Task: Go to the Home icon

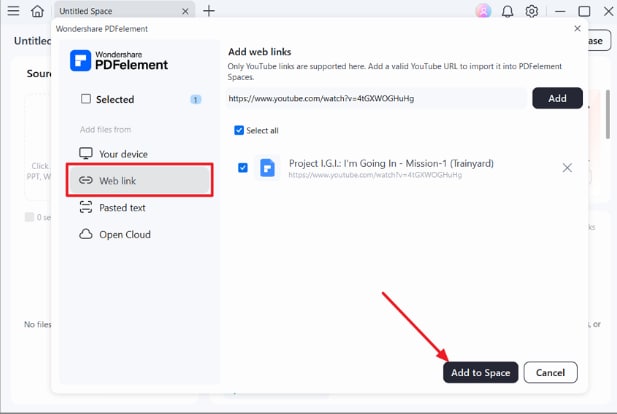Action: point(37,11)
